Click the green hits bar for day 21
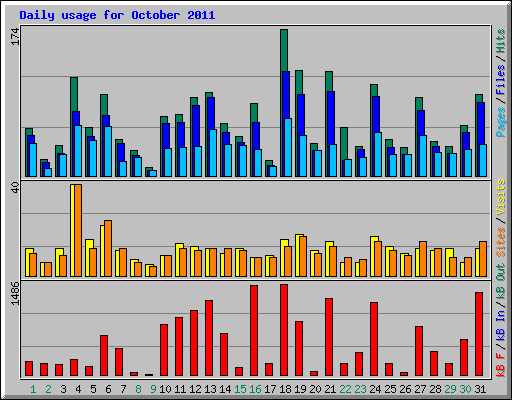The height and width of the screenshot is (400, 512). [x=329, y=81]
